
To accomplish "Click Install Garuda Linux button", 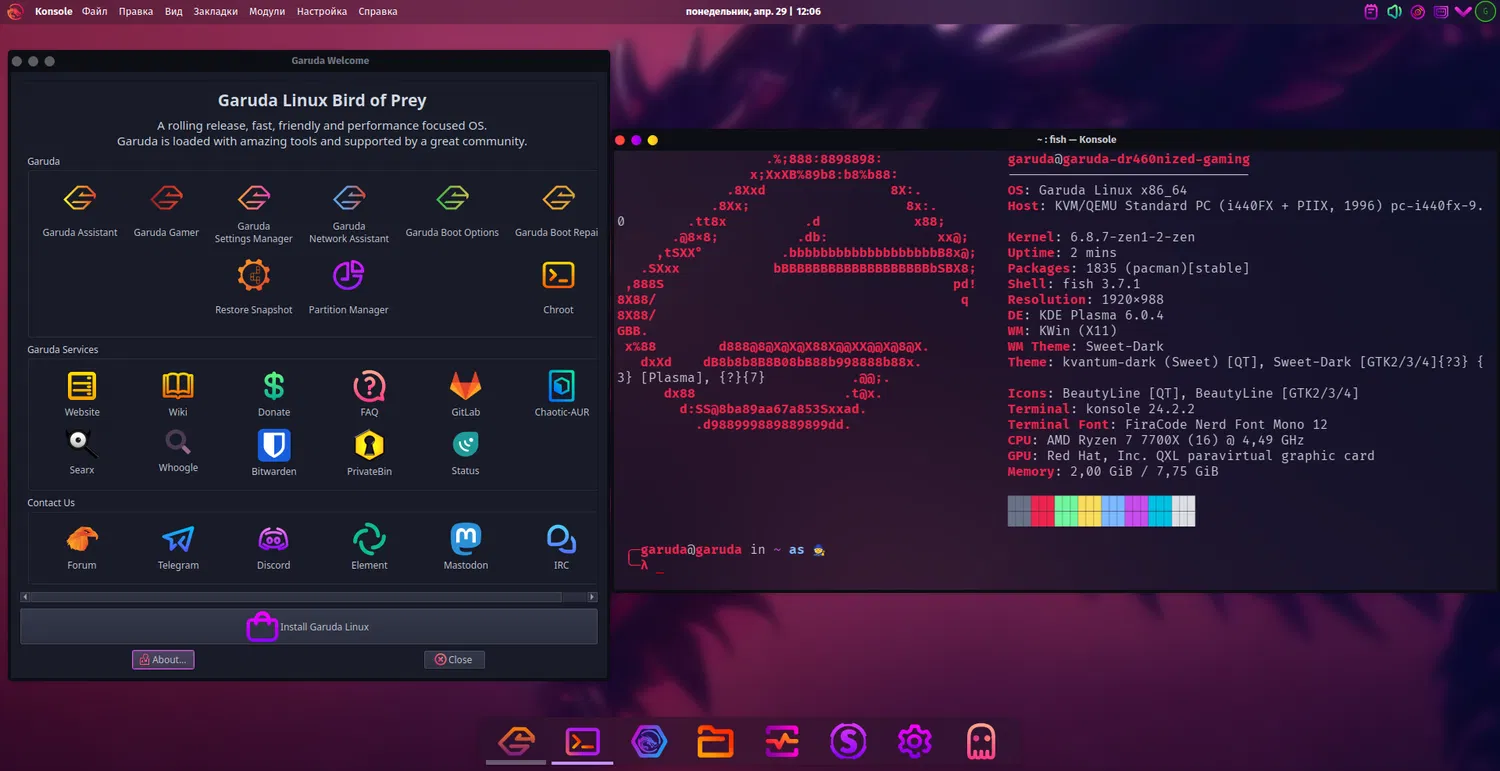I will pyautogui.click(x=309, y=627).
